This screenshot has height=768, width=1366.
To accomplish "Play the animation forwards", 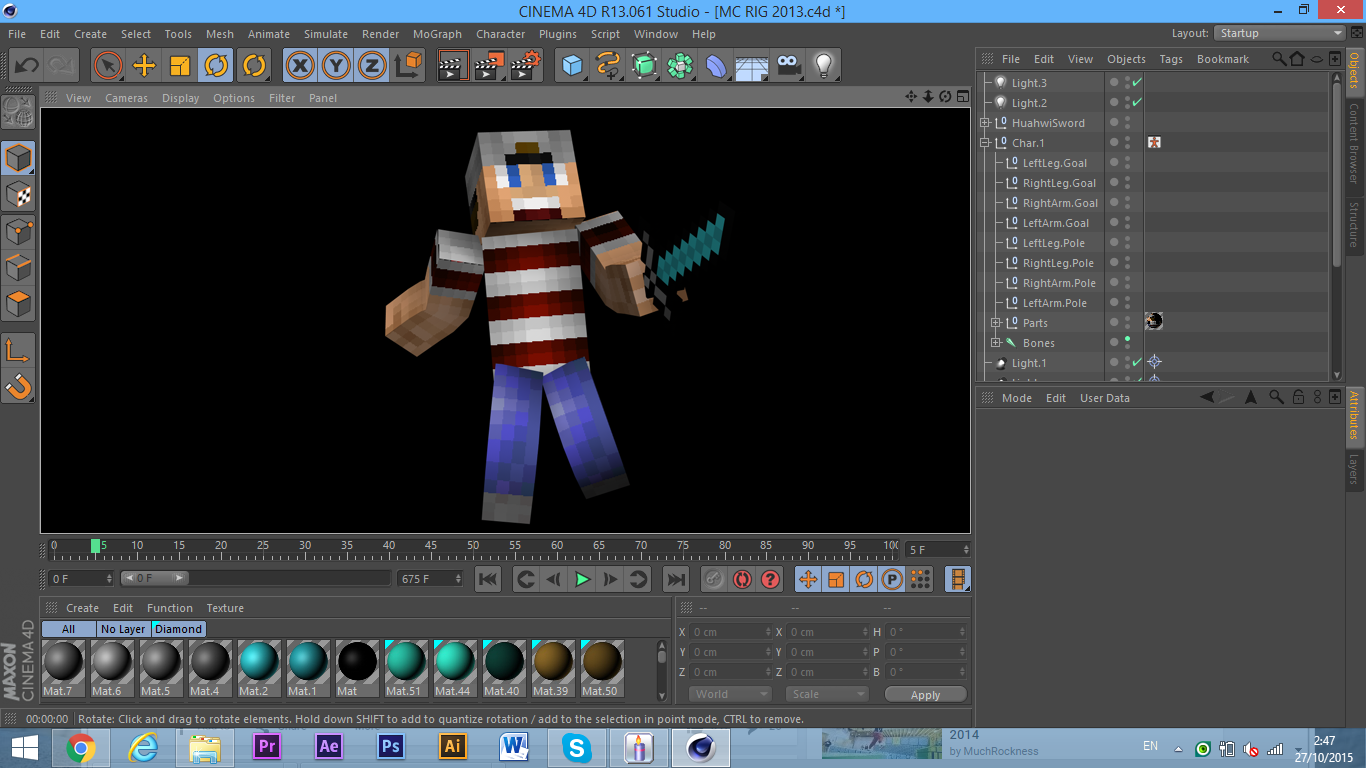I will tap(582, 579).
